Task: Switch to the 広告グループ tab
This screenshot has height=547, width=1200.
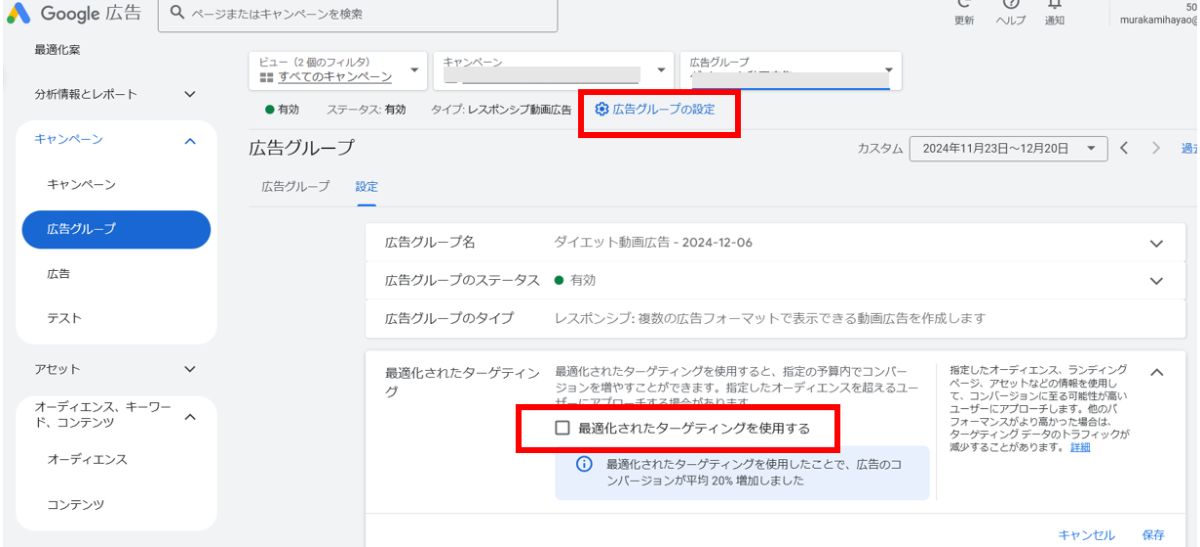Action: 295,187
